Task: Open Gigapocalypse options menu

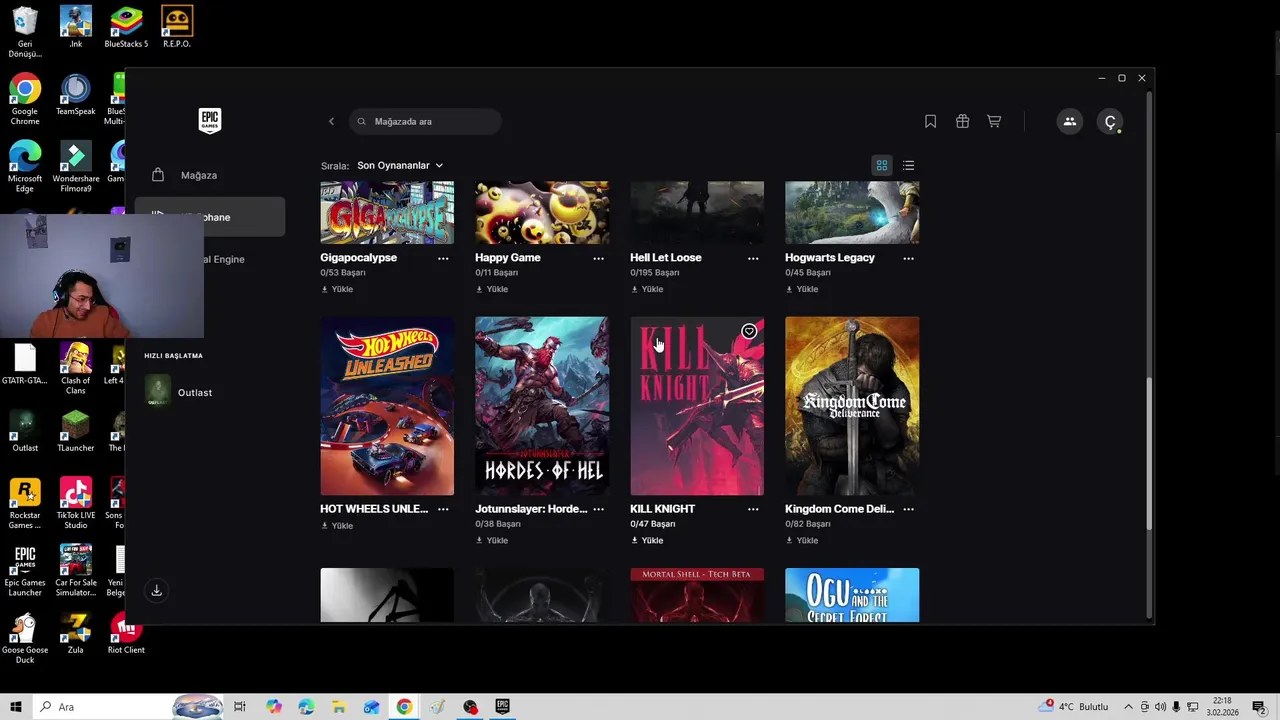Action: [x=443, y=258]
